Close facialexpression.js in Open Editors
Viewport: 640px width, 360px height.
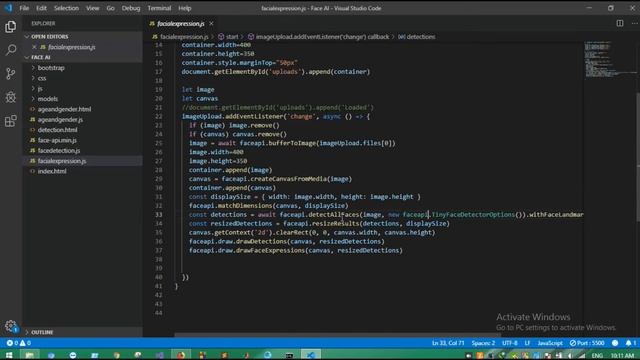pyautogui.click(x=34, y=47)
